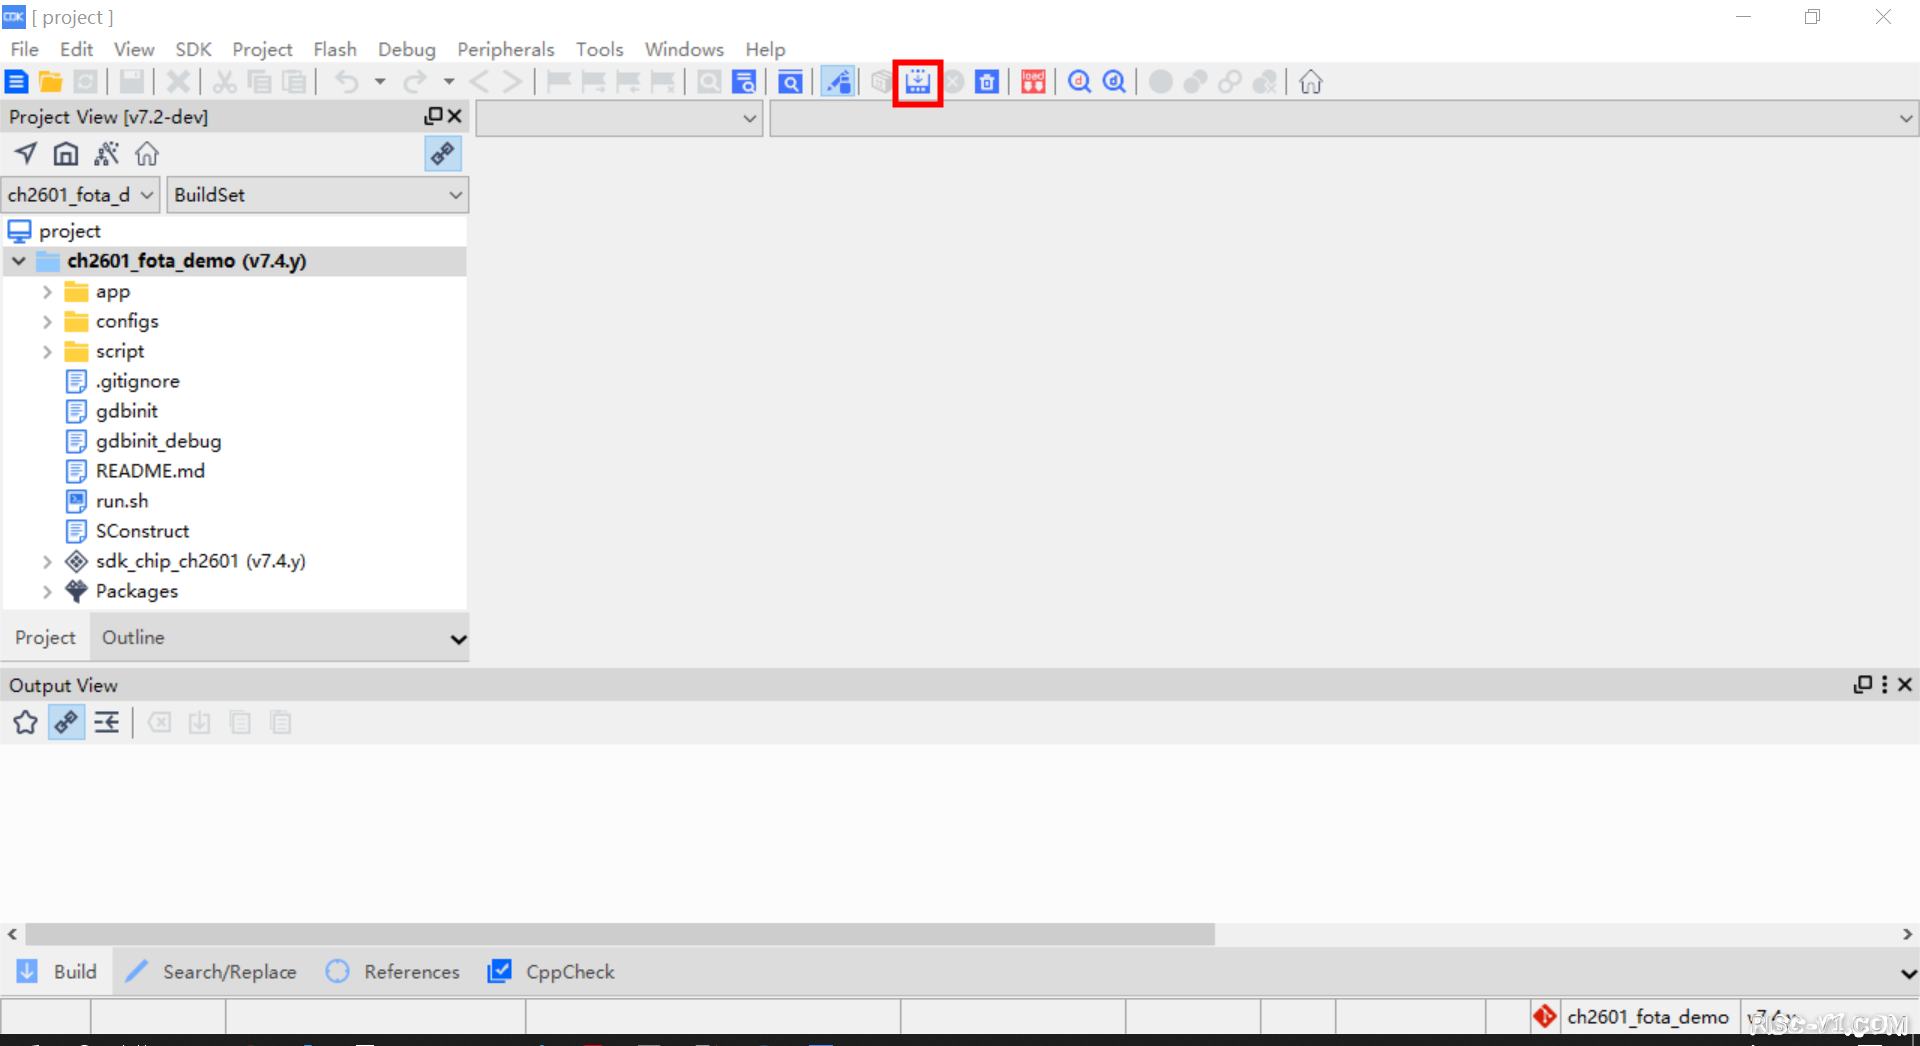This screenshot has width=1920, height=1046.
Task: Click the star icon in Output View
Action: pos(26,722)
